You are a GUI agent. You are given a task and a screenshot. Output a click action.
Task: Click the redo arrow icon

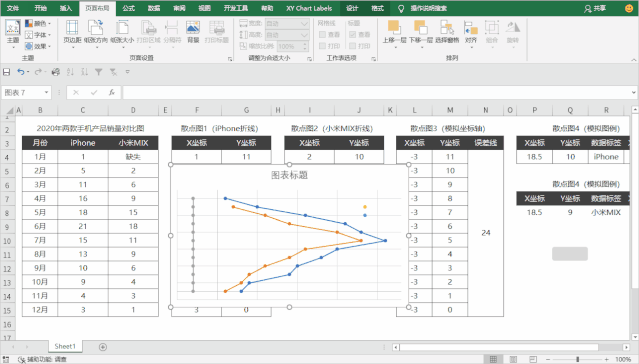(x=38, y=72)
